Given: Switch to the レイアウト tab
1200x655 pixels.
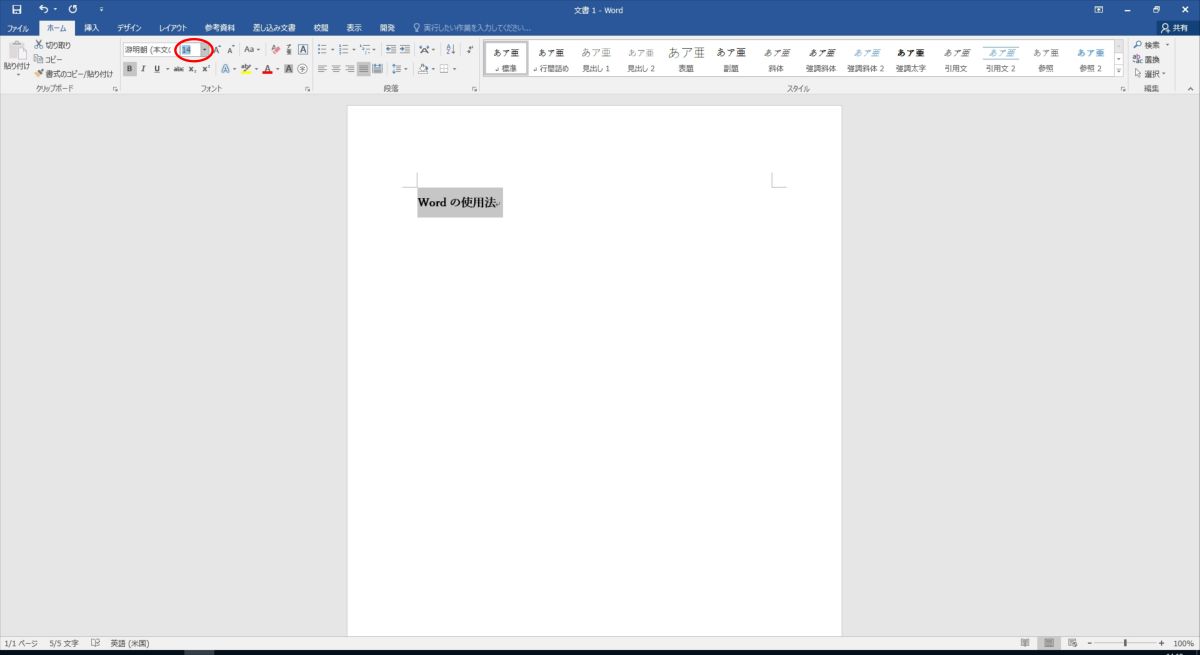Looking at the screenshot, I should tap(173, 28).
